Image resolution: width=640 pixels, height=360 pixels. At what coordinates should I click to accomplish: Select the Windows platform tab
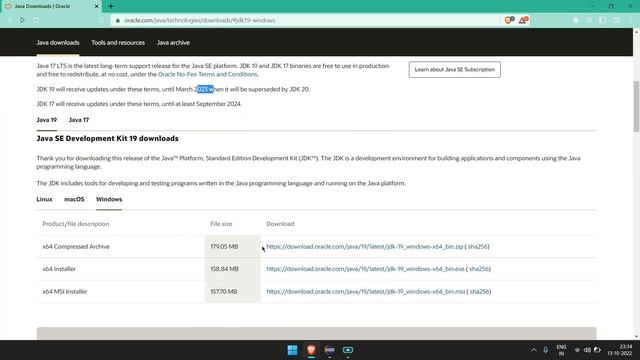click(109, 199)
